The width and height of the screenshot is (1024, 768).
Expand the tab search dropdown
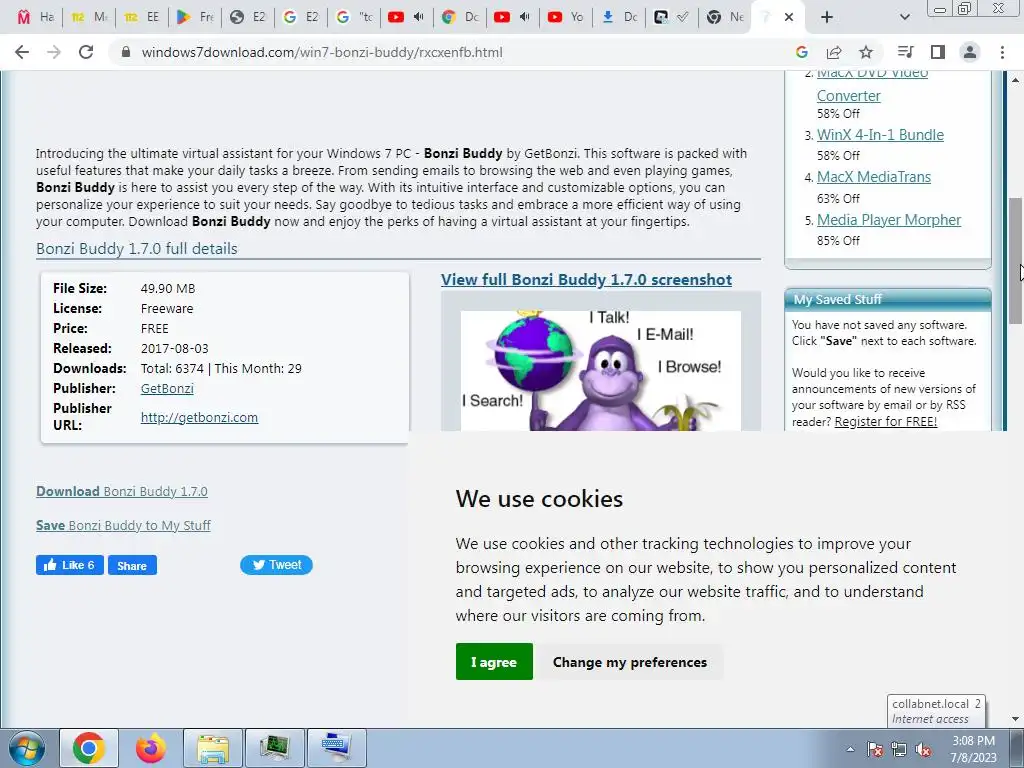[904, 17]
